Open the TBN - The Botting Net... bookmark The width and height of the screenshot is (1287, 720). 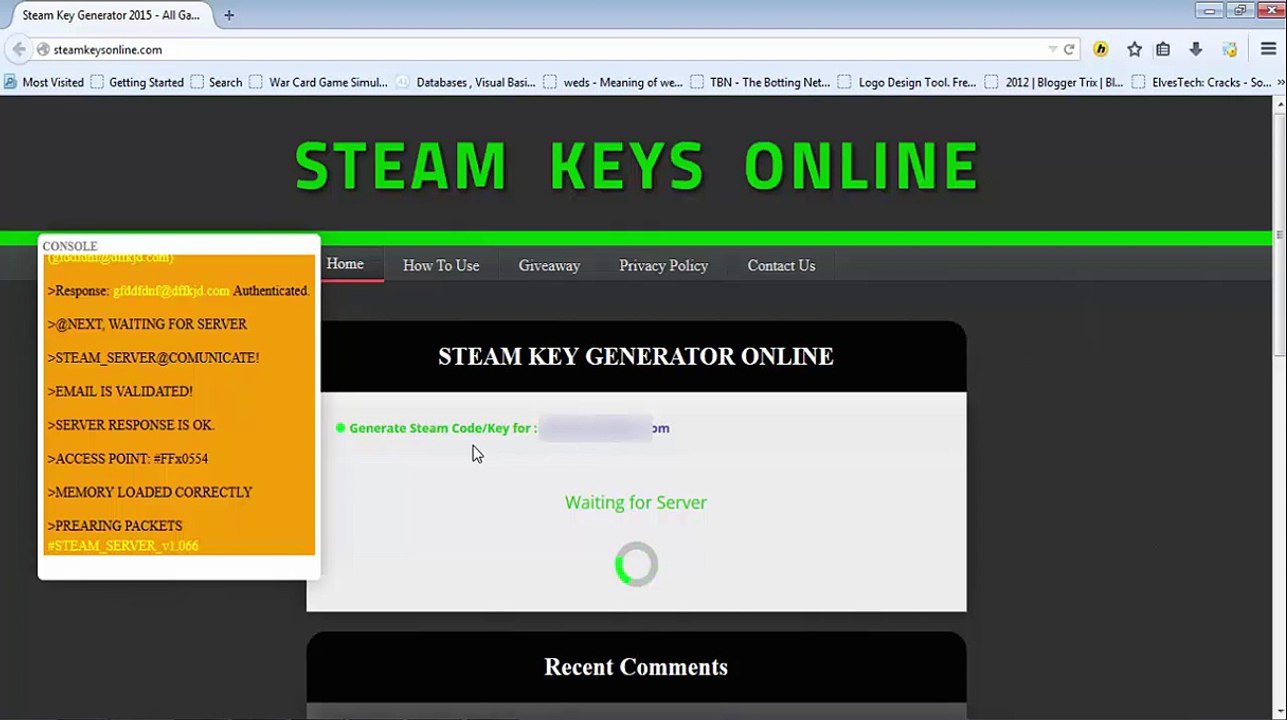pyautogui.click(x=761, y=82)
